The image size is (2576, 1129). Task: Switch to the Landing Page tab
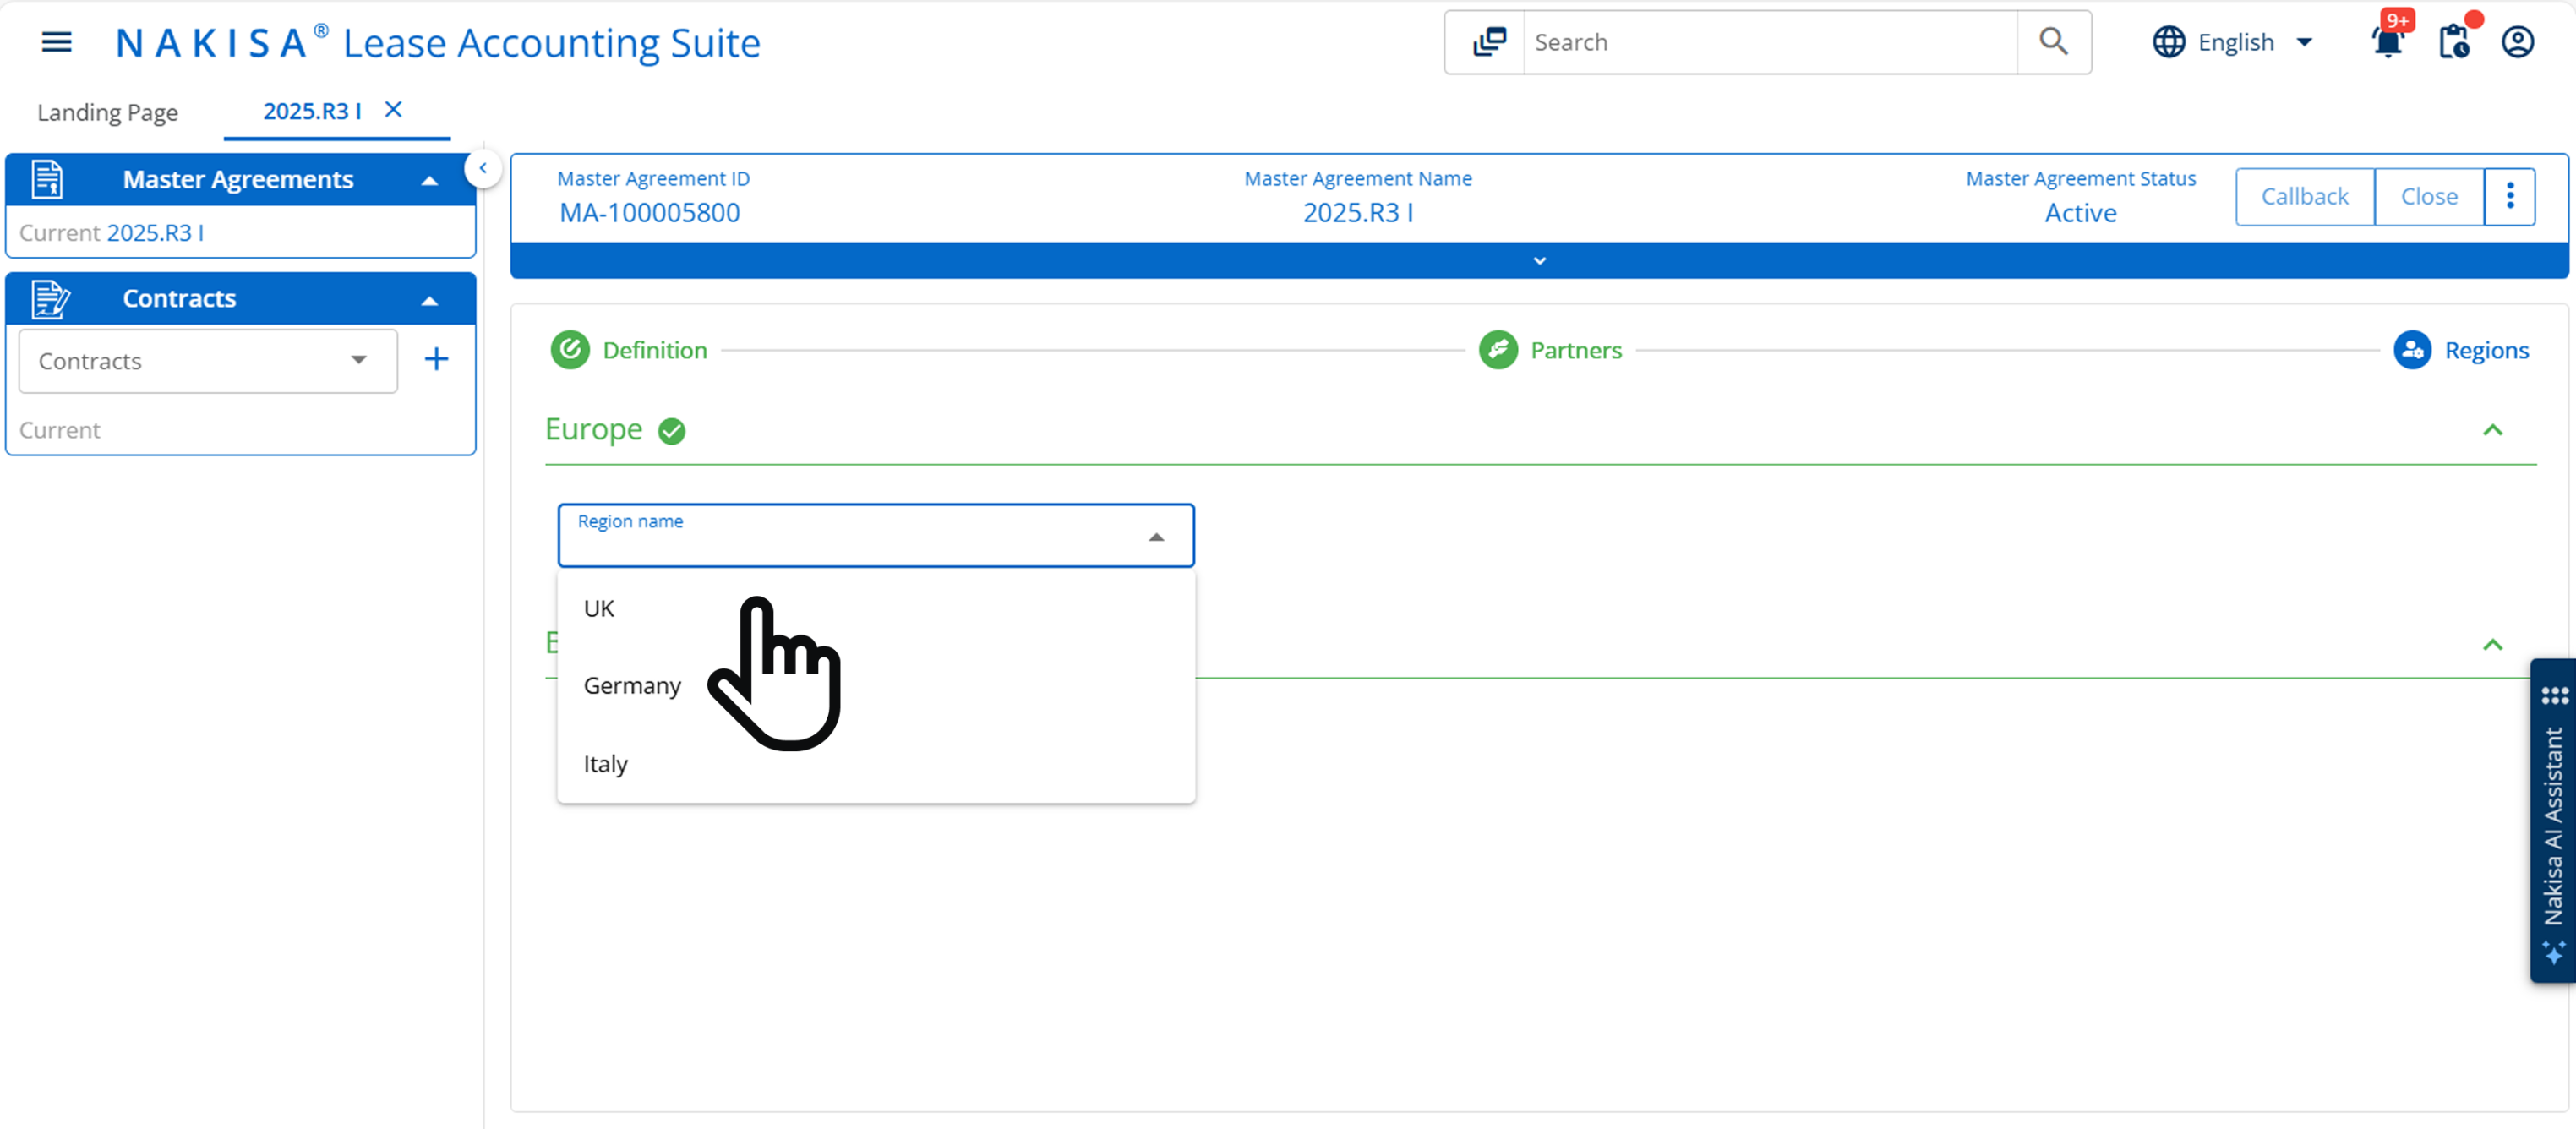(108, 112)
